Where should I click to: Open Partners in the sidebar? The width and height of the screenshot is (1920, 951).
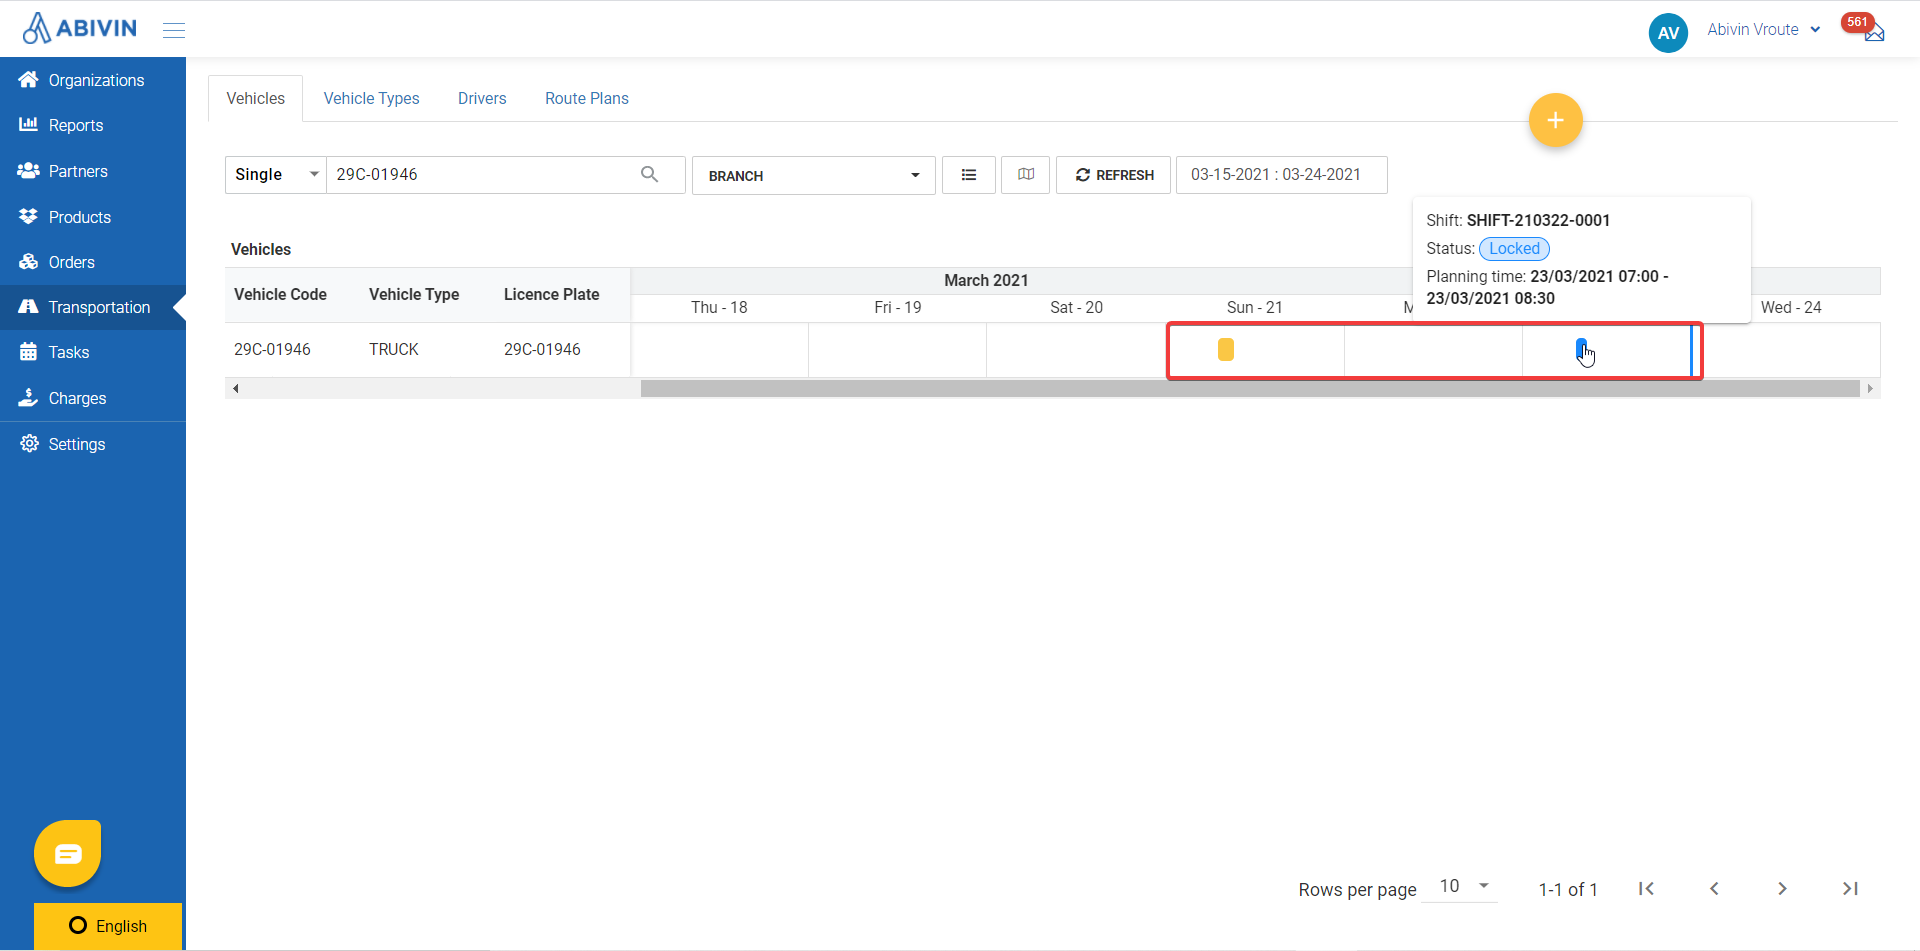(x=93, y=171)
